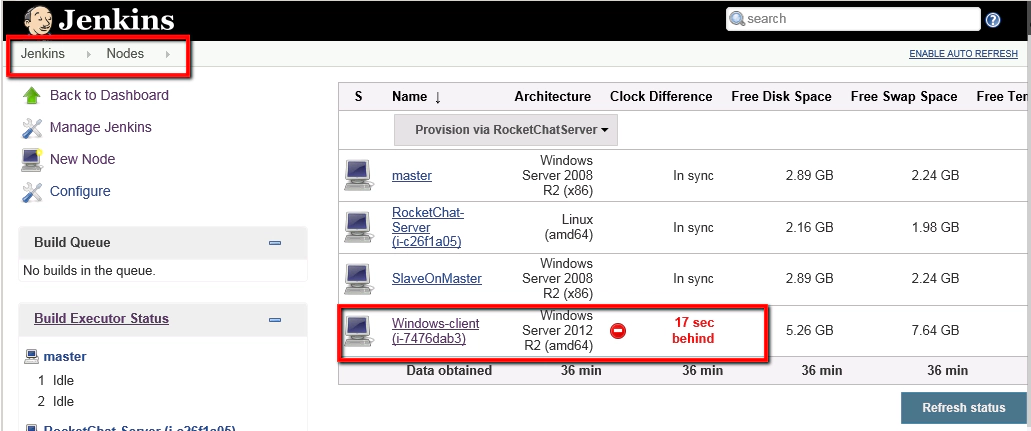Click 'No builds in the queue.' text

coord(89,270)
